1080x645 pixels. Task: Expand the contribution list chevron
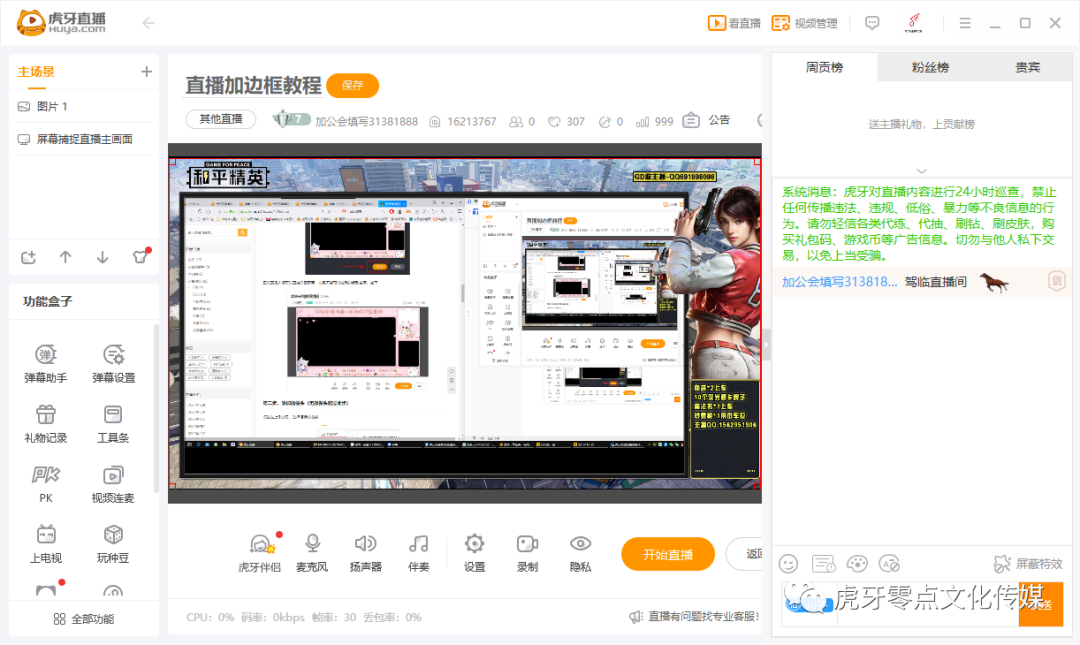(x=922, y=171)
